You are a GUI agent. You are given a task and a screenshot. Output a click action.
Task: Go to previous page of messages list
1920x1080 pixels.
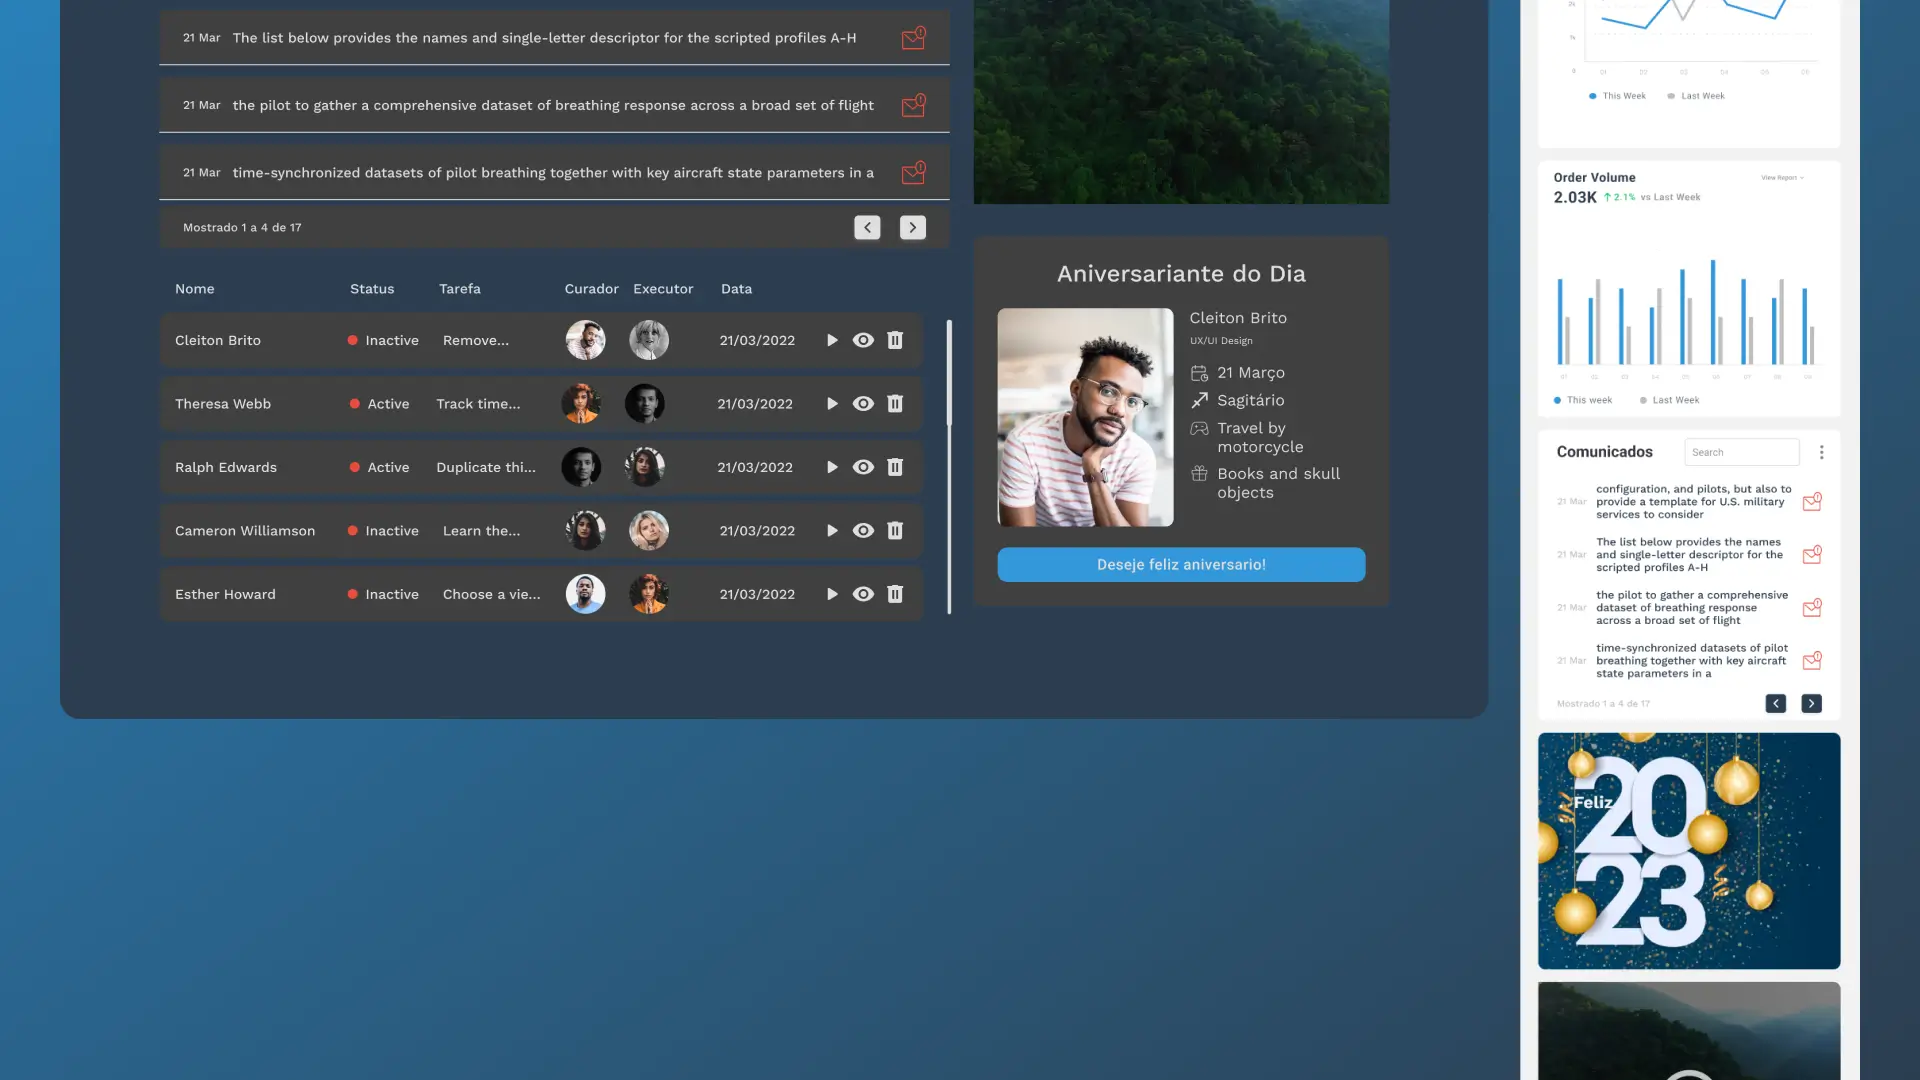867,228
